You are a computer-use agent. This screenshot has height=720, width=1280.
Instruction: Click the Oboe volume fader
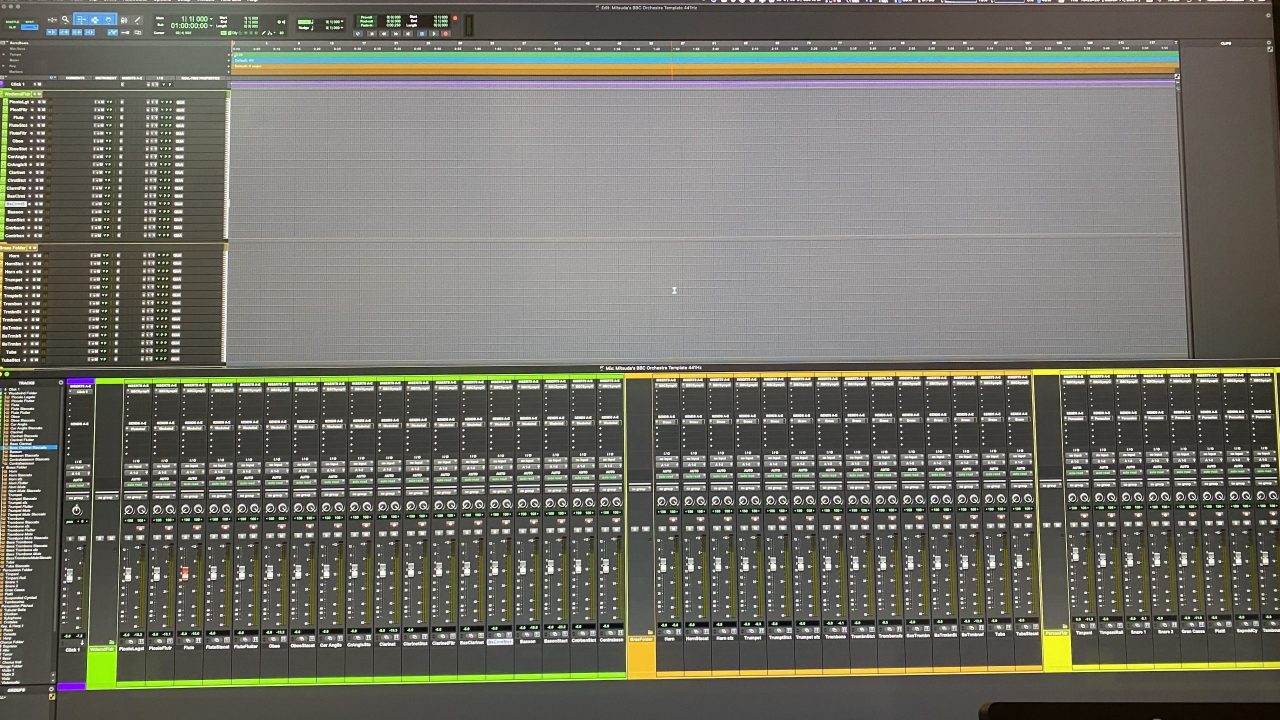click(270, 572)
